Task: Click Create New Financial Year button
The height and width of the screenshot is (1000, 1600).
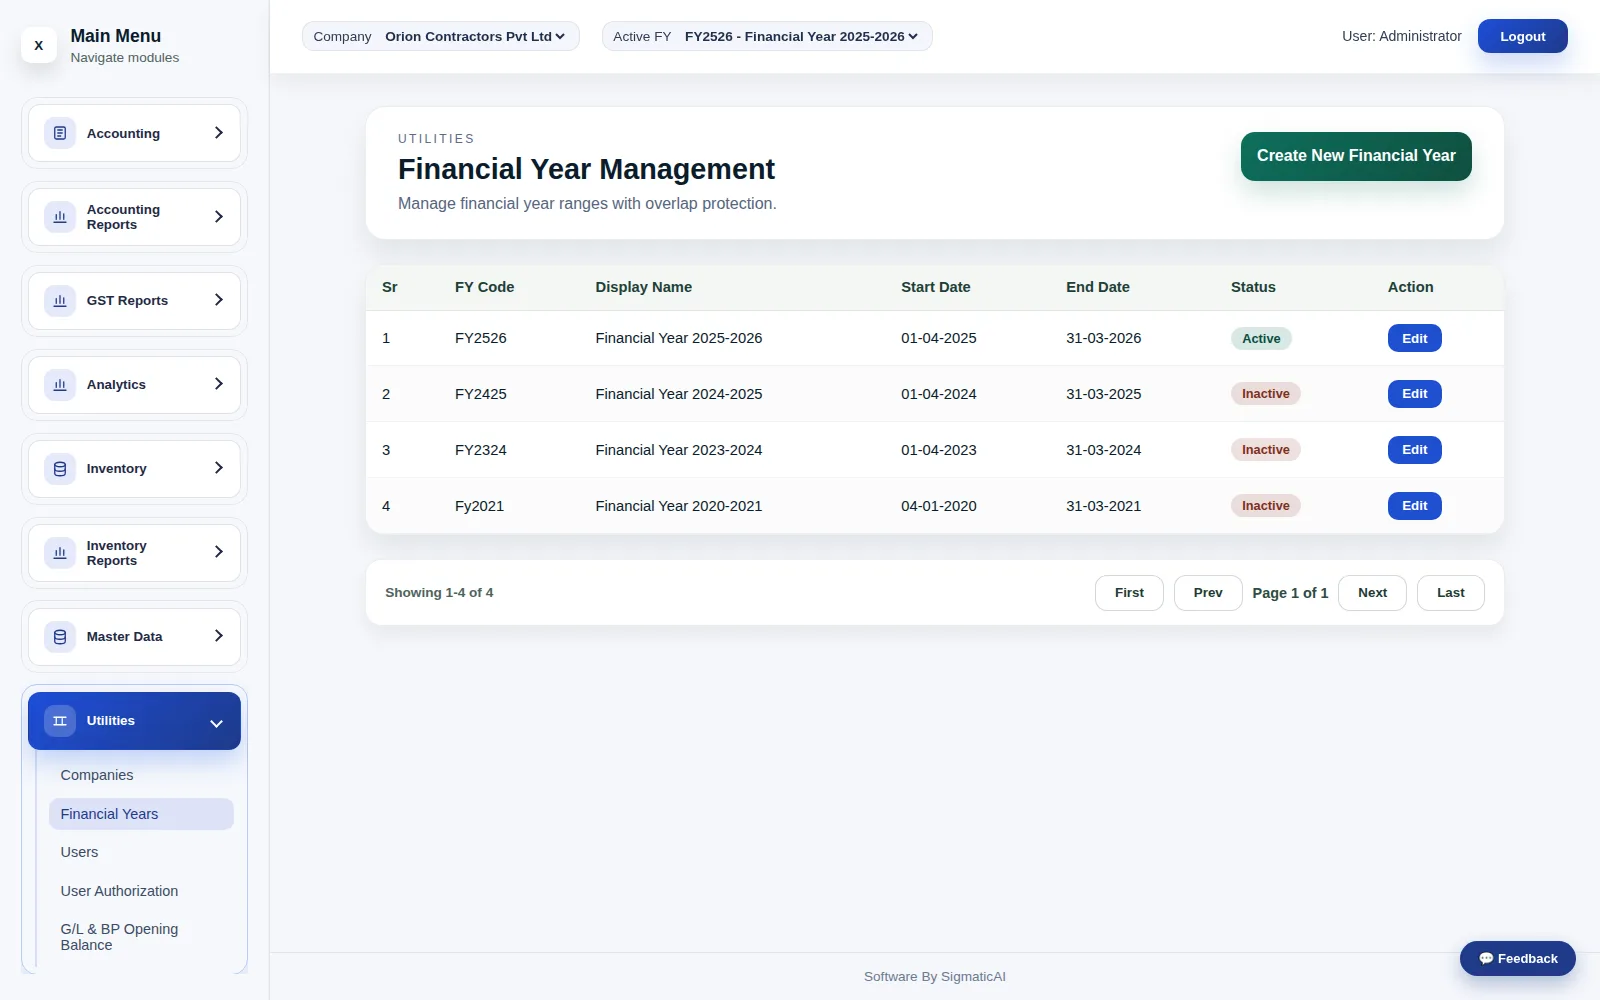Action: pos(1356,156)
